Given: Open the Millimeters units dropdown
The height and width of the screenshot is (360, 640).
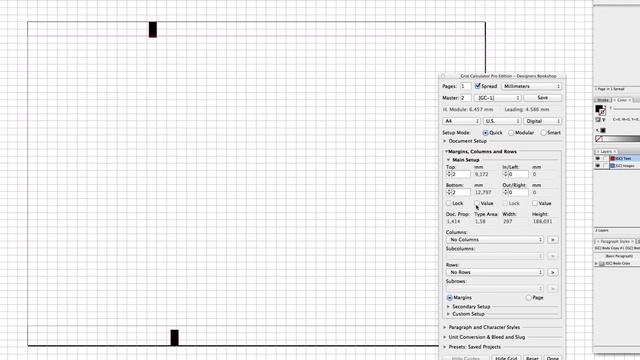Looking at the screenshot, I should (x=531, y=86).
